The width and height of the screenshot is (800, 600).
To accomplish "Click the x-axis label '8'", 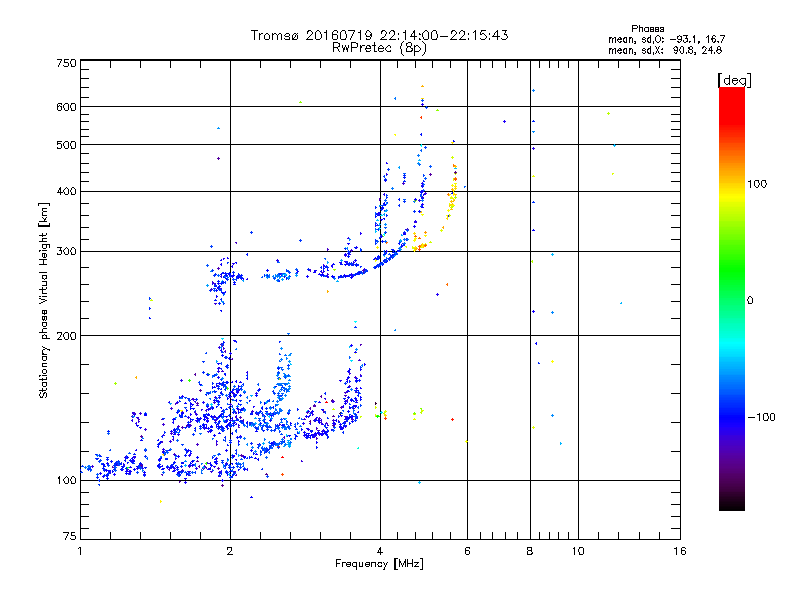I will (x=530, y=551).
